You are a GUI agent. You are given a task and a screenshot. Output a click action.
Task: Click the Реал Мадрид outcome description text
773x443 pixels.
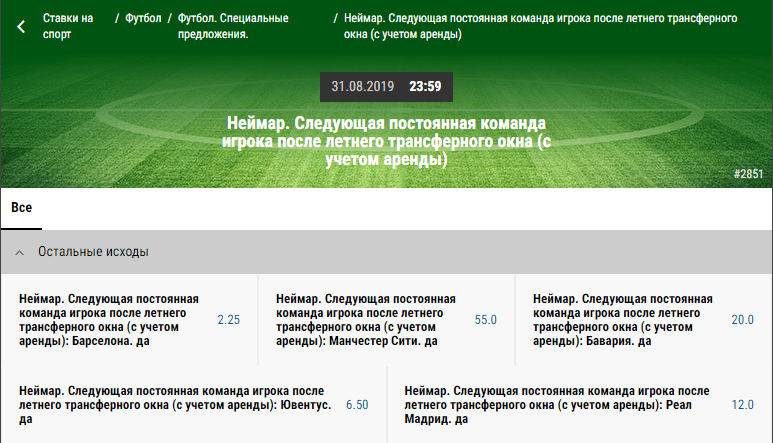point(557,405)
